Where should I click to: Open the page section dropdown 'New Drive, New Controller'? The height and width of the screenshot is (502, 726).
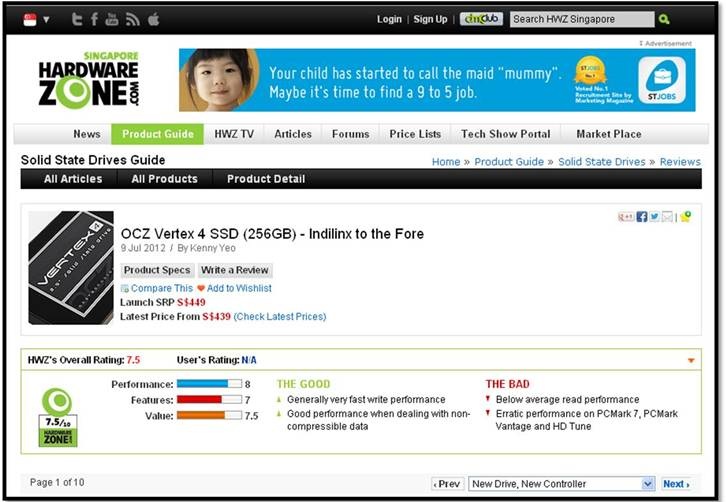(562, 484)
